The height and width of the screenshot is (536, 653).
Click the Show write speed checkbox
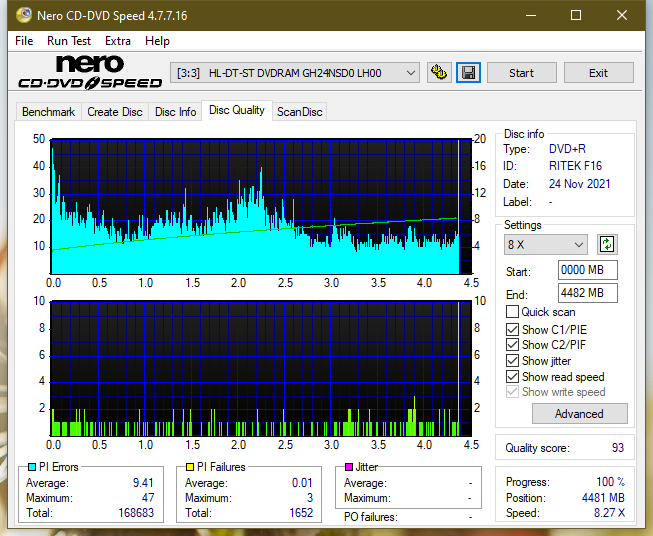pos(512,392)
